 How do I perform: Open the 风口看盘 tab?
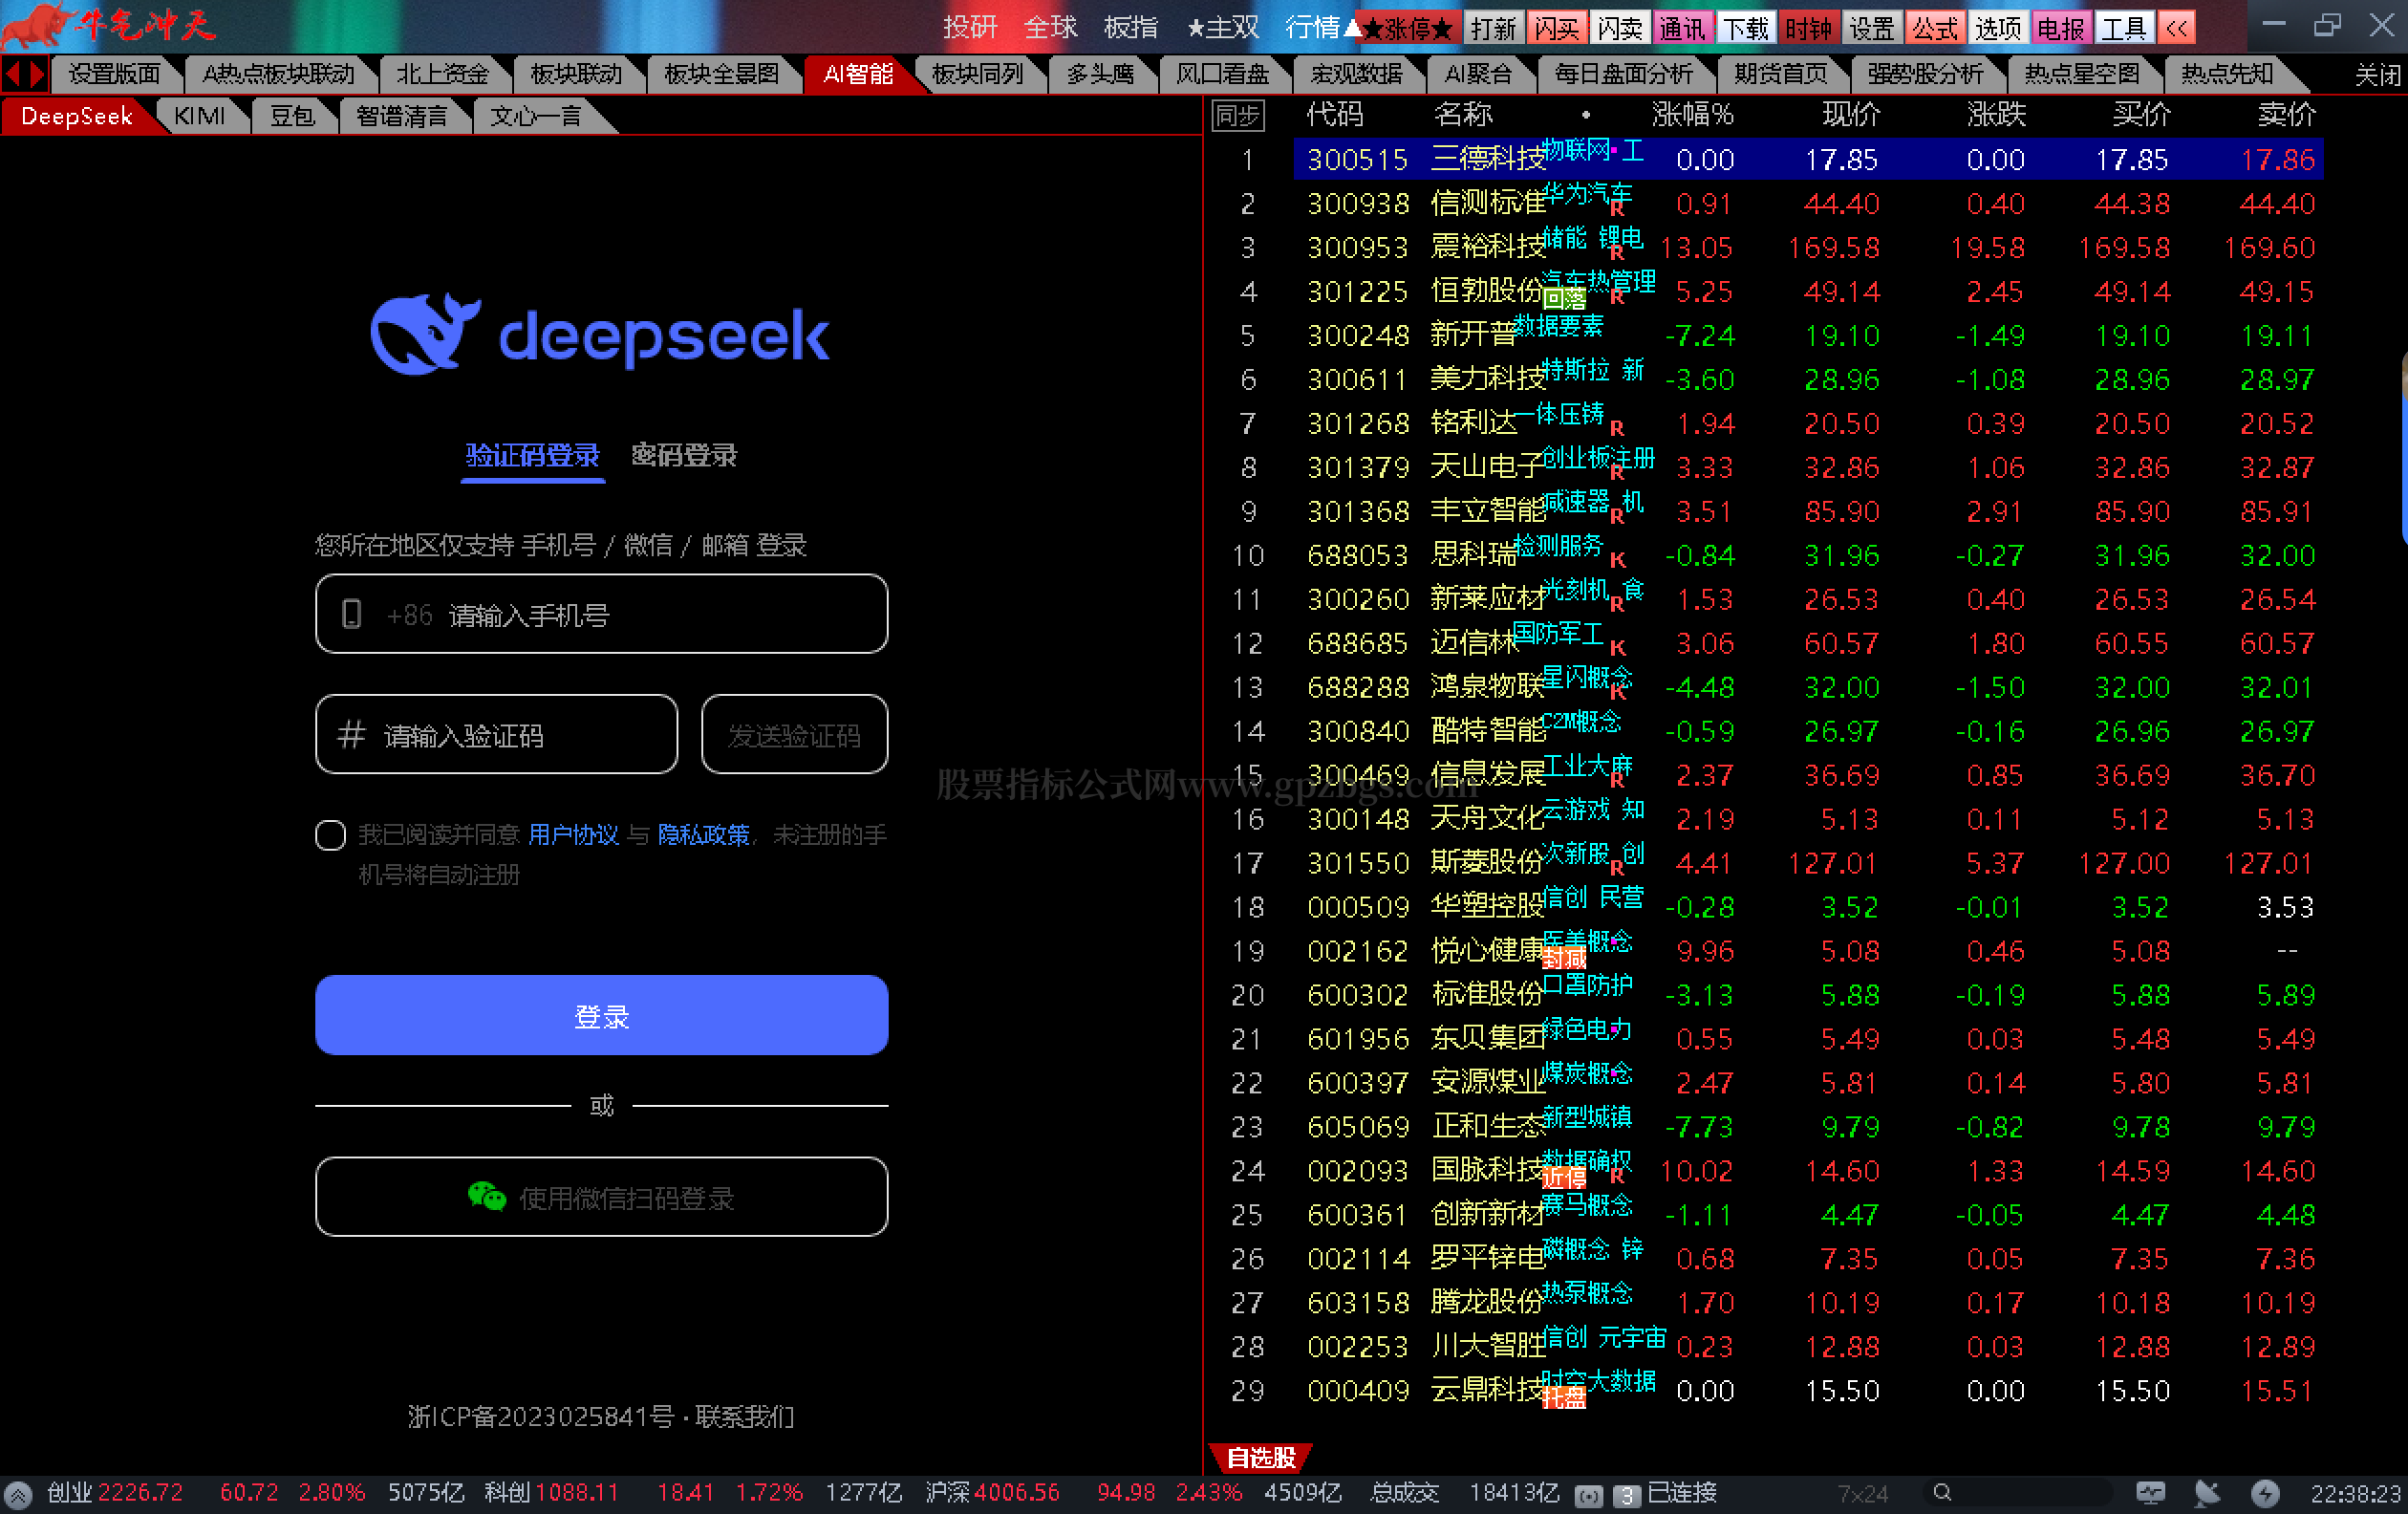tap(1222, 74)
